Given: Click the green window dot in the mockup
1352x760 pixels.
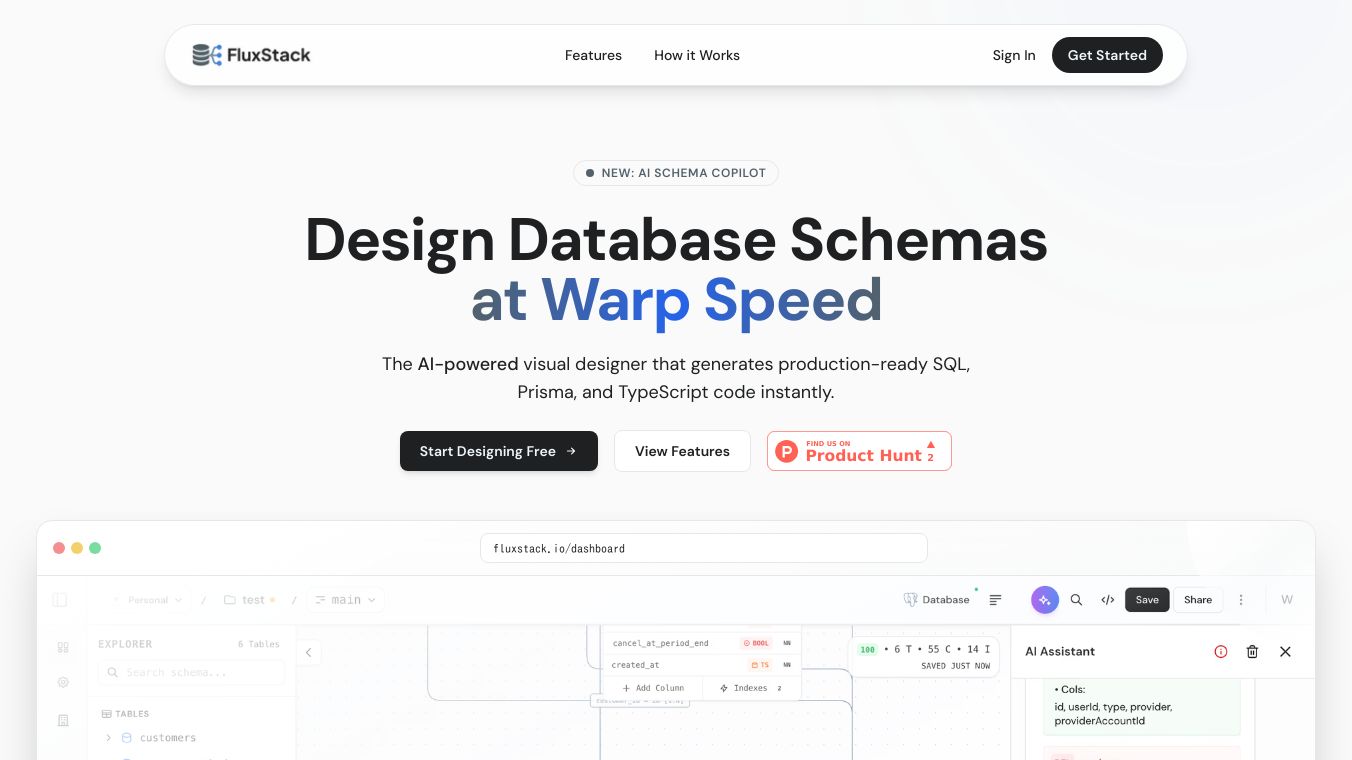Looking at the screenshot, I should (x=95, y=548).
